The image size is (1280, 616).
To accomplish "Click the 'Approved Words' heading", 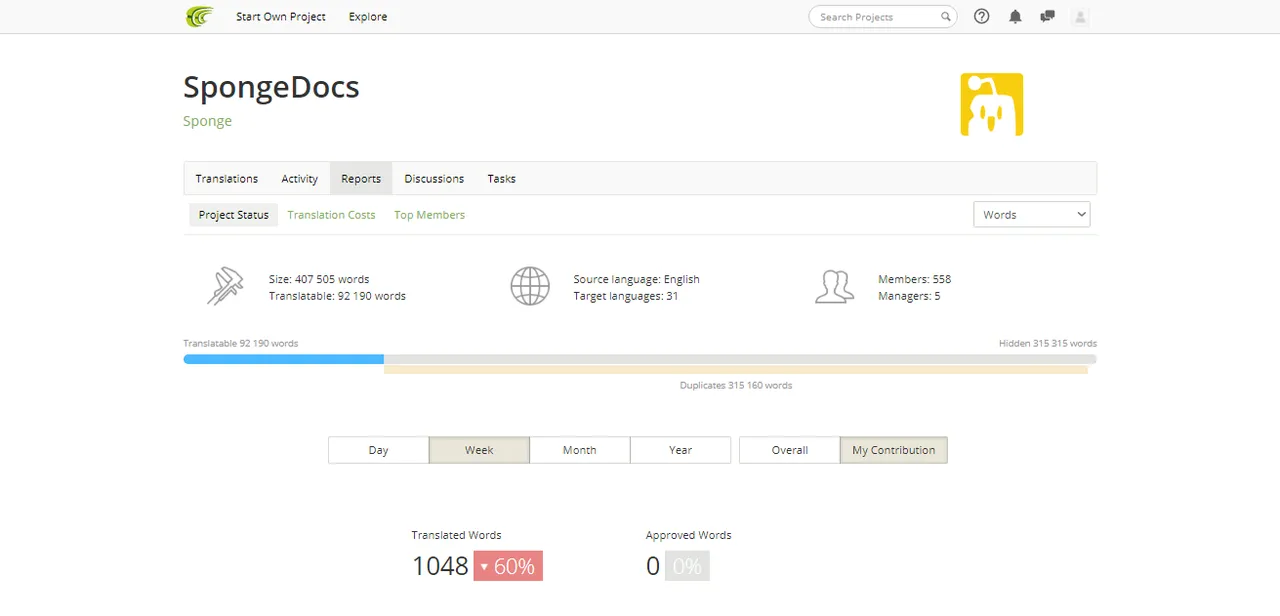I will (689, 535).
